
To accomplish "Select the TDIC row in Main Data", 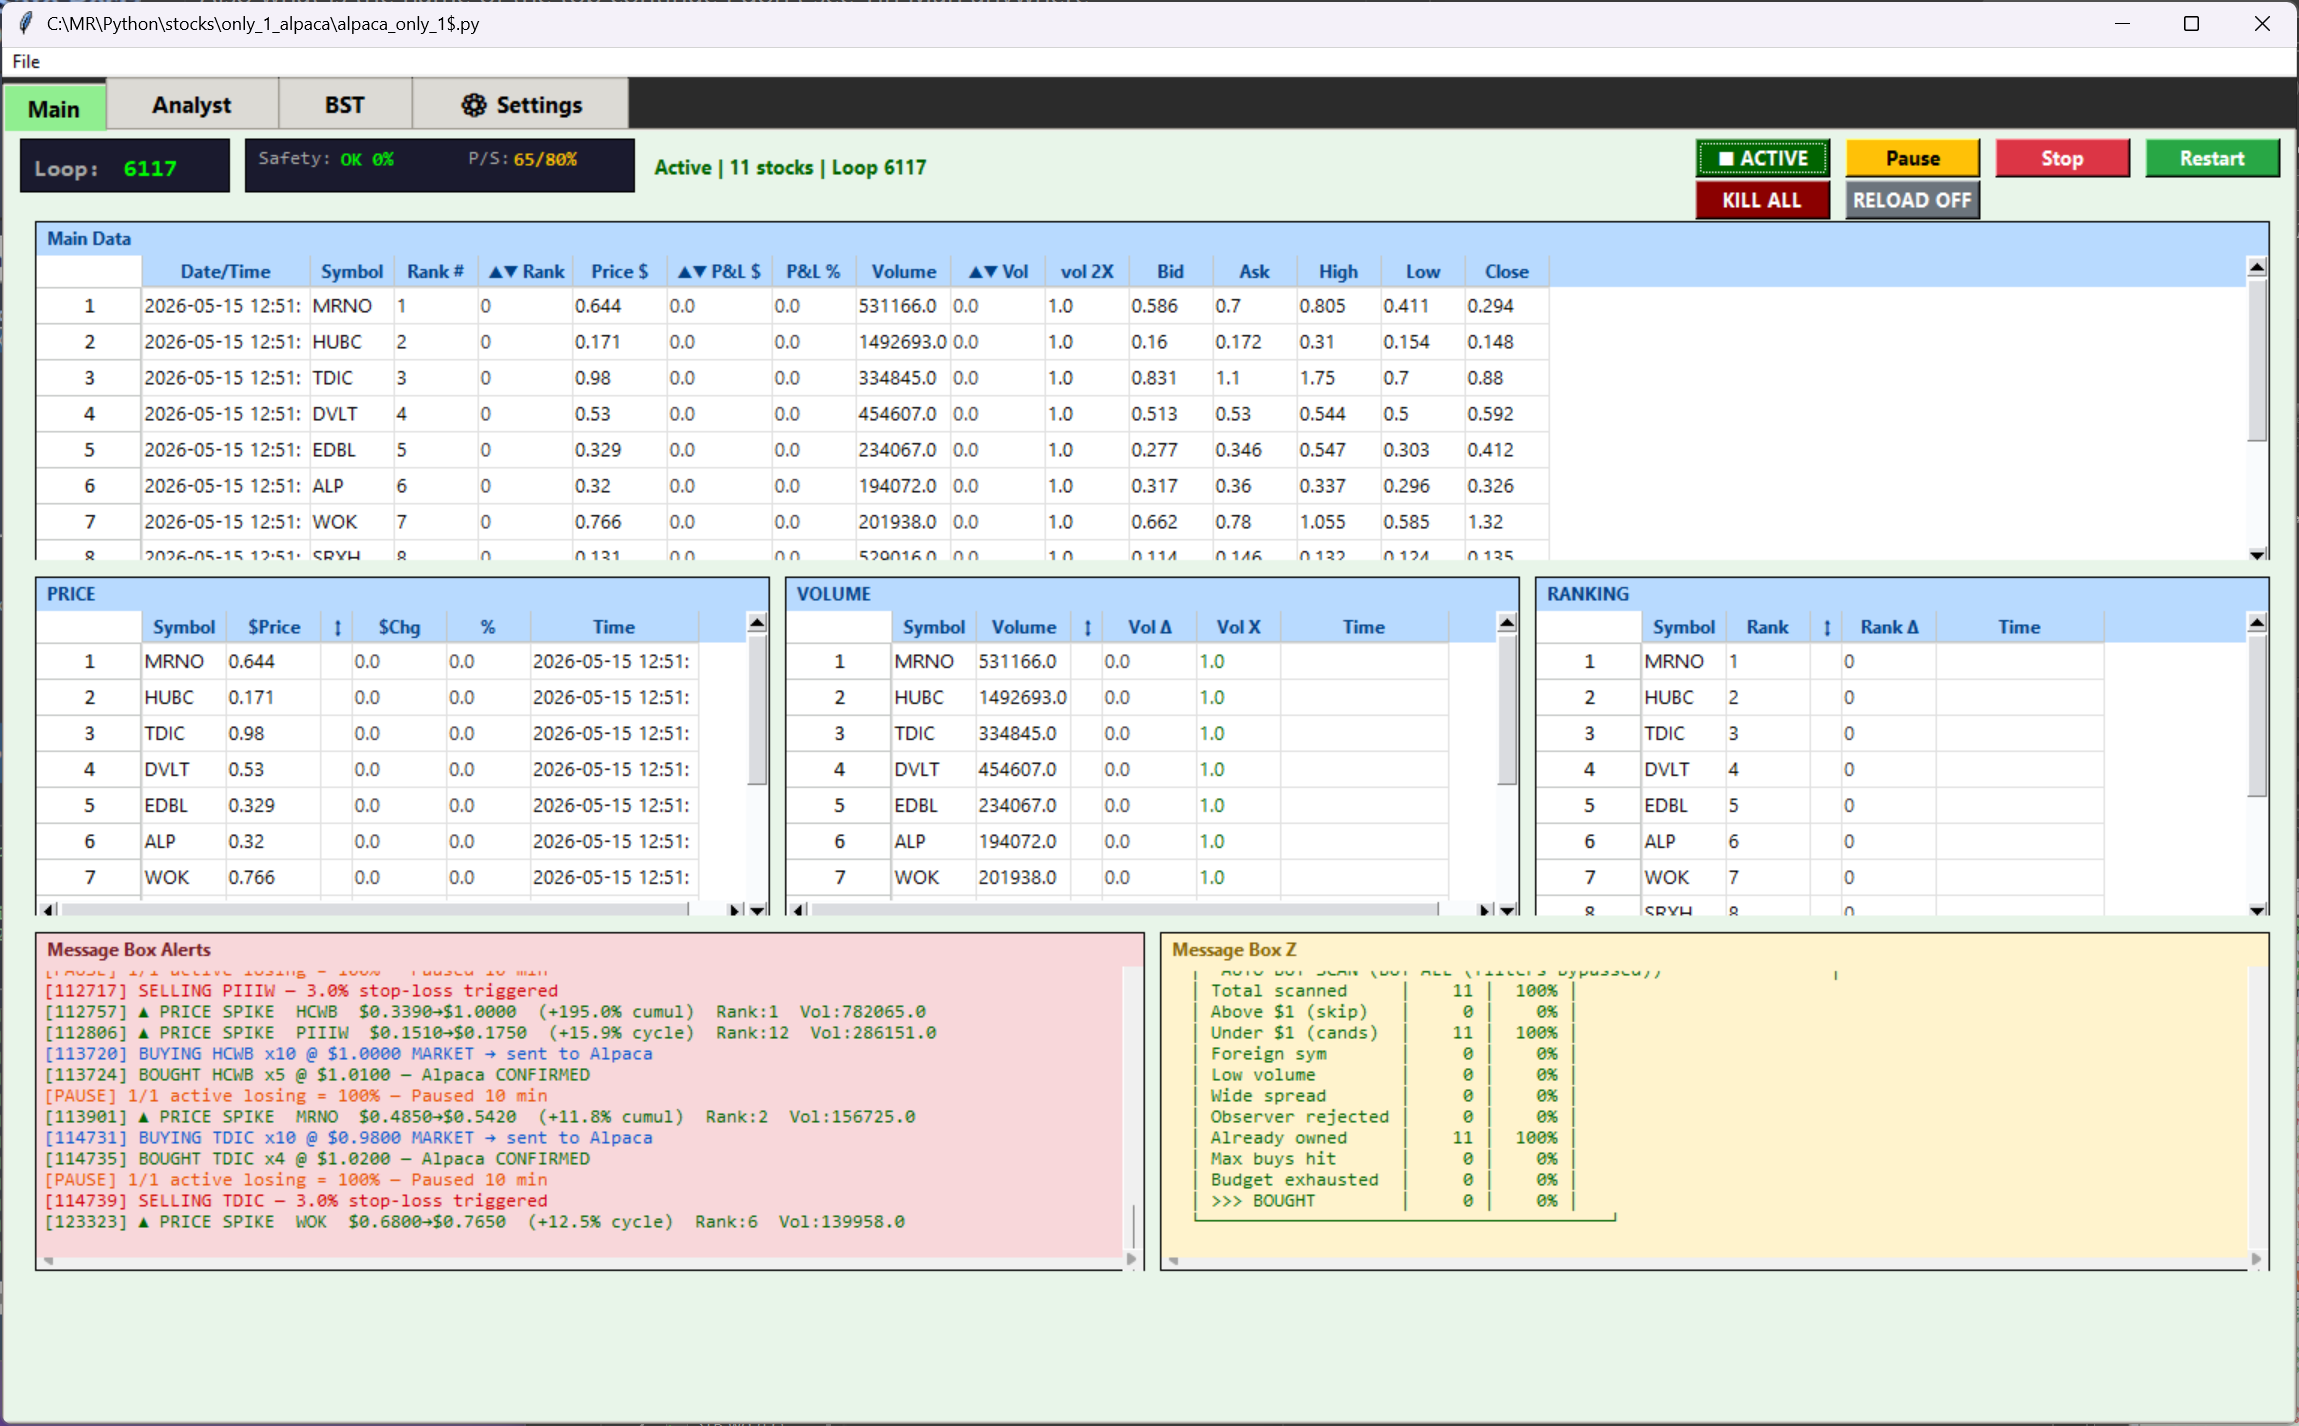I will point(792,378).
